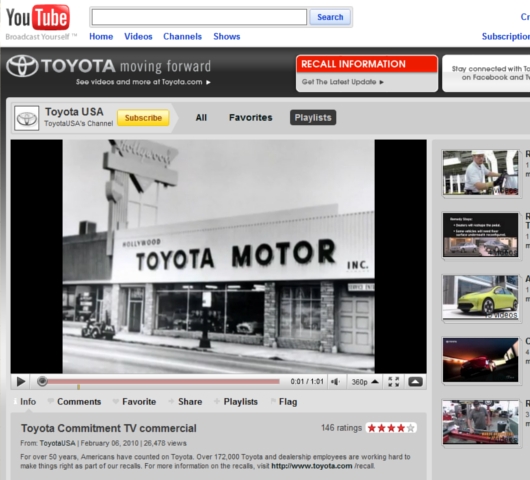
Task: Click the Facebook 'Stay connected' banner
Action: pos(487,73)
